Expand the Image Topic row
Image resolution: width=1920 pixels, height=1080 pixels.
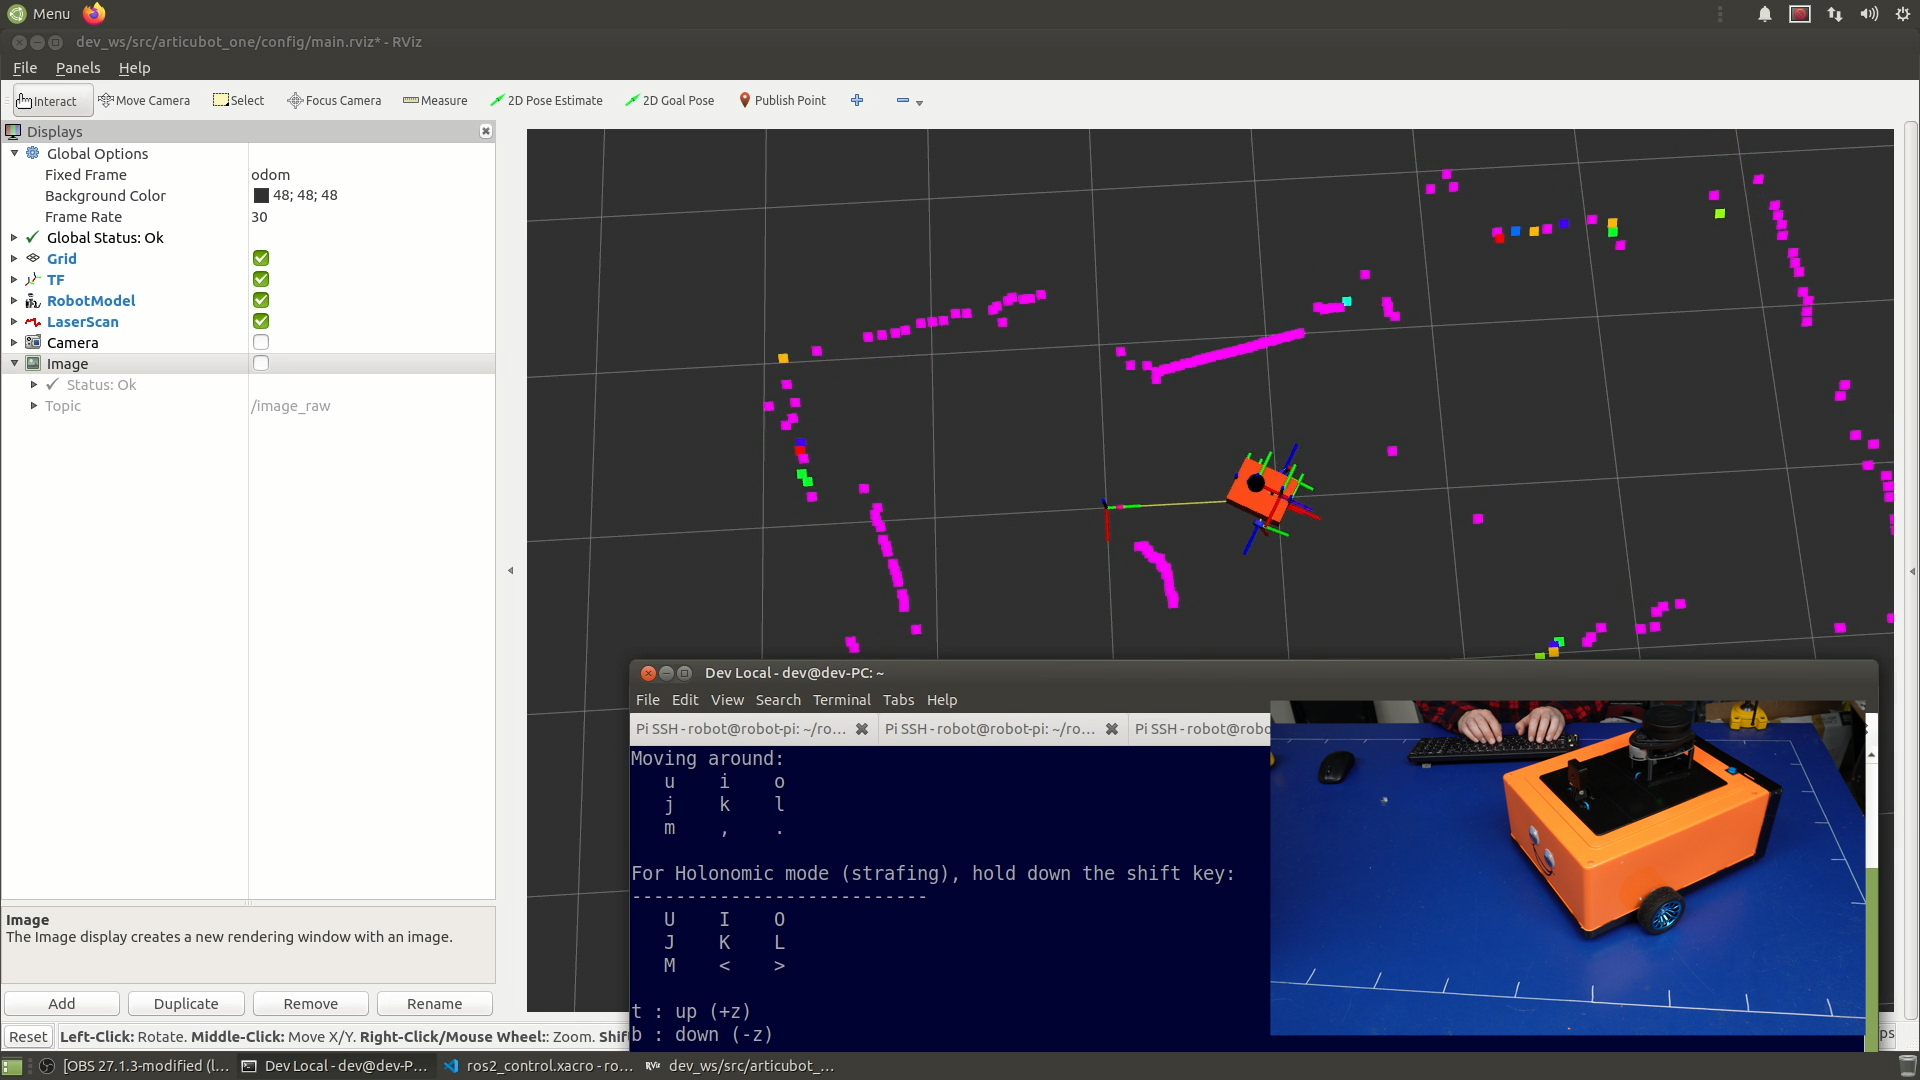point(34,405)
